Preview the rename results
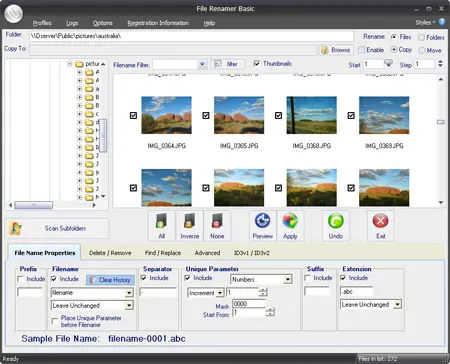This screenshot has width=450, height=364. point(263,226)
